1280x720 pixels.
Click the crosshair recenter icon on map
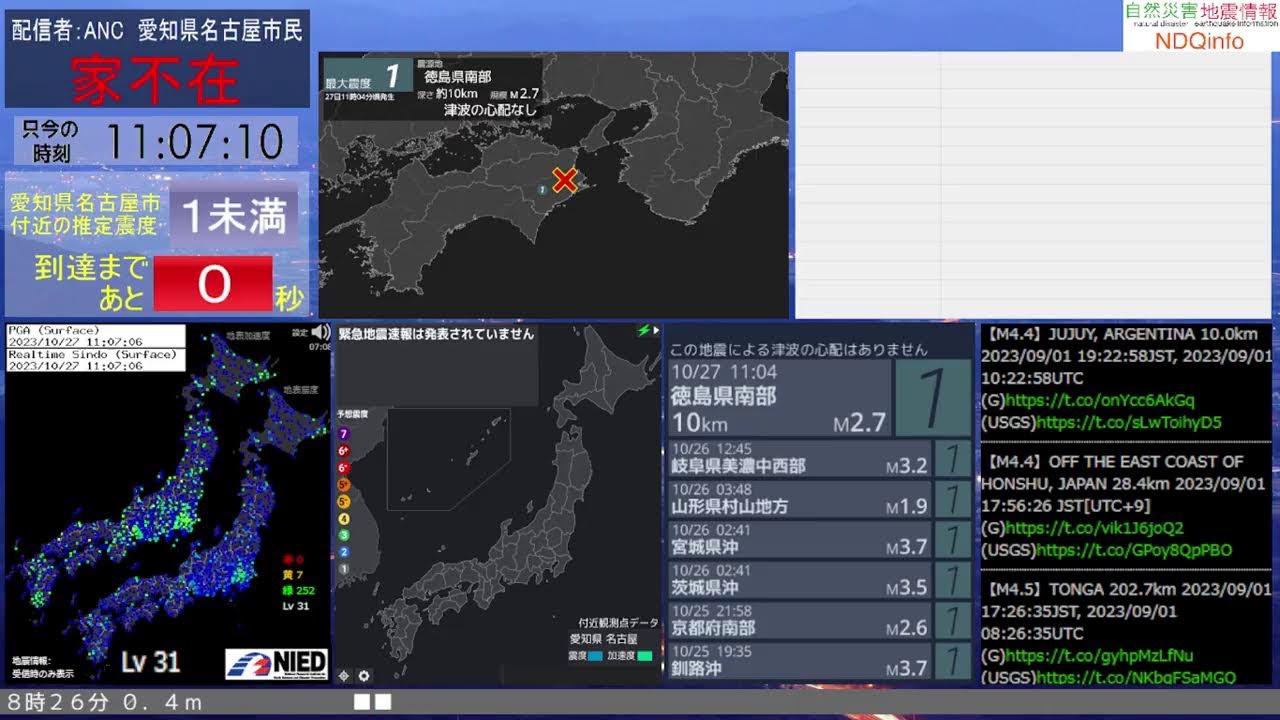click(x=344, y=676)
